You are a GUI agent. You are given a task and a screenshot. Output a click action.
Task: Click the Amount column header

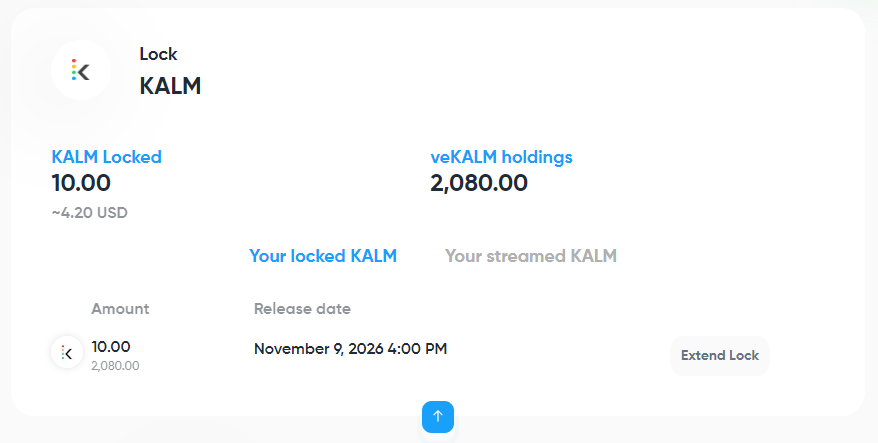120,308
